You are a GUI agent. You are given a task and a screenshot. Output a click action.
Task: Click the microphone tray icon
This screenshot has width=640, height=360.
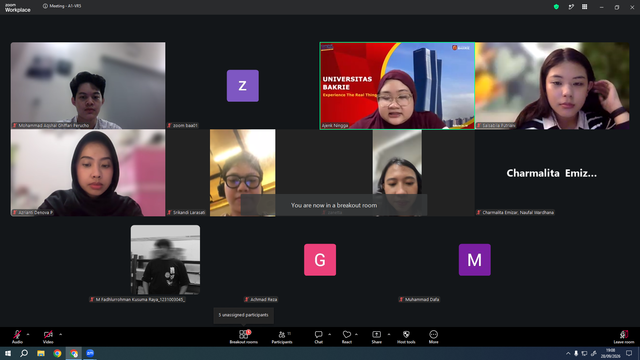[x=576, y=353]
